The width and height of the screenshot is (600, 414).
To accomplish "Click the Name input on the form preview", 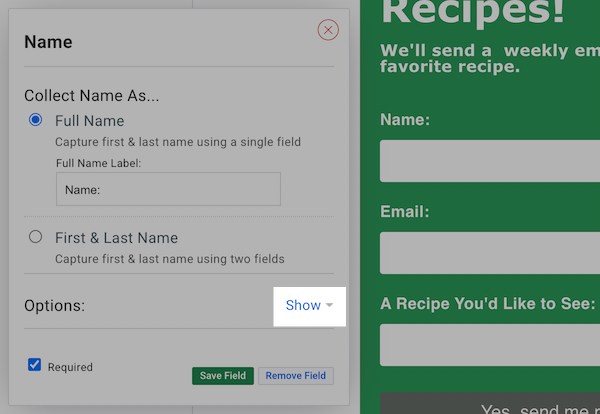I will (x=490, y=161).
